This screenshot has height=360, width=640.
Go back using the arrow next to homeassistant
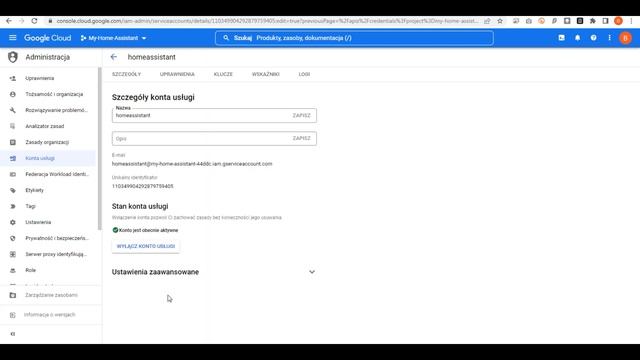(x=113, y=57)
